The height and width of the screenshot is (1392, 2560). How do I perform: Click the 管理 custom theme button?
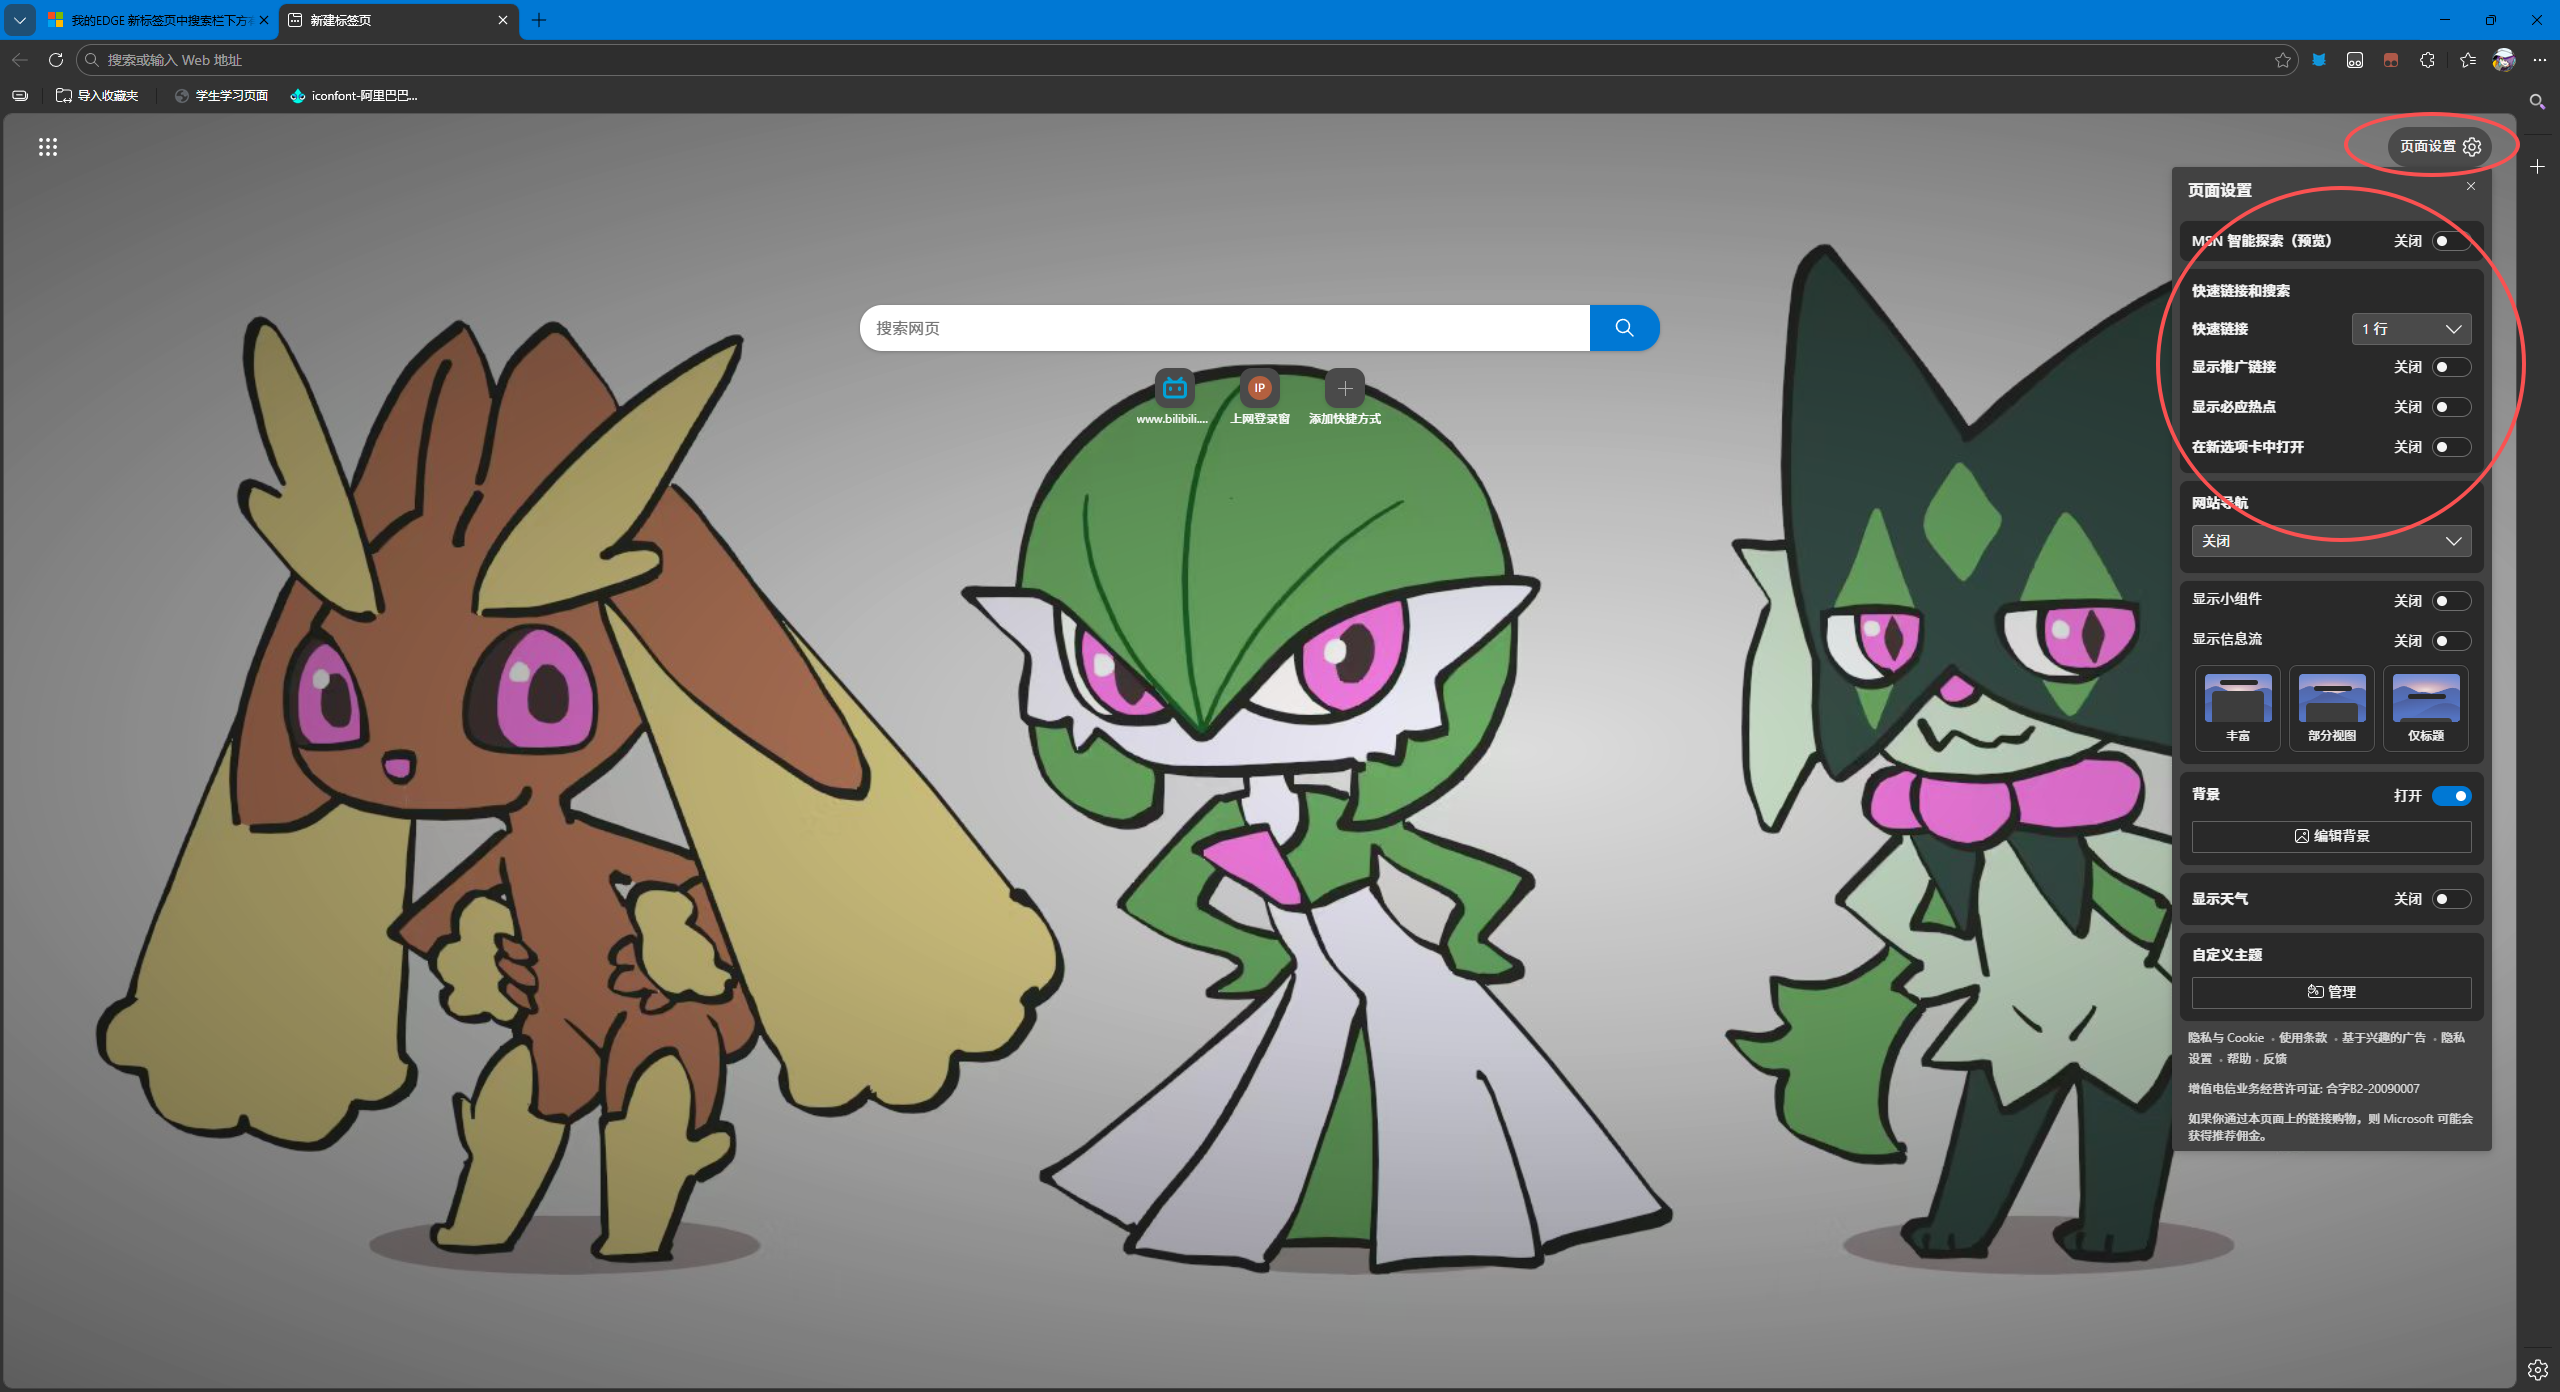[2331, 992]
